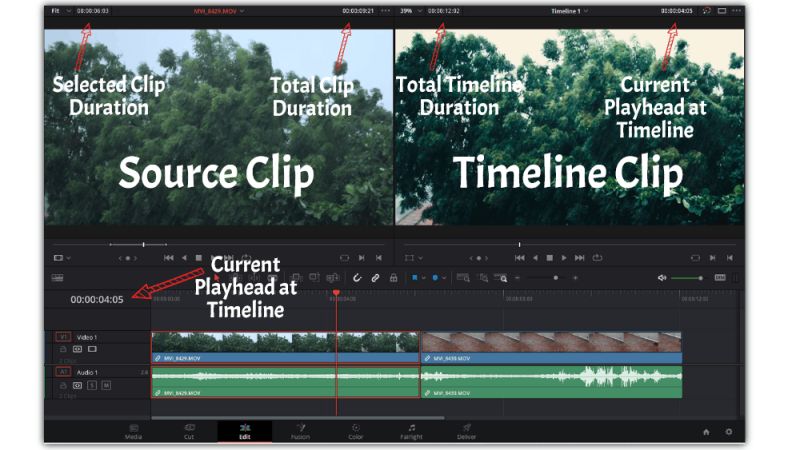
Task: Select second video clip with brick thumbnails
Action: click(552, 347)
